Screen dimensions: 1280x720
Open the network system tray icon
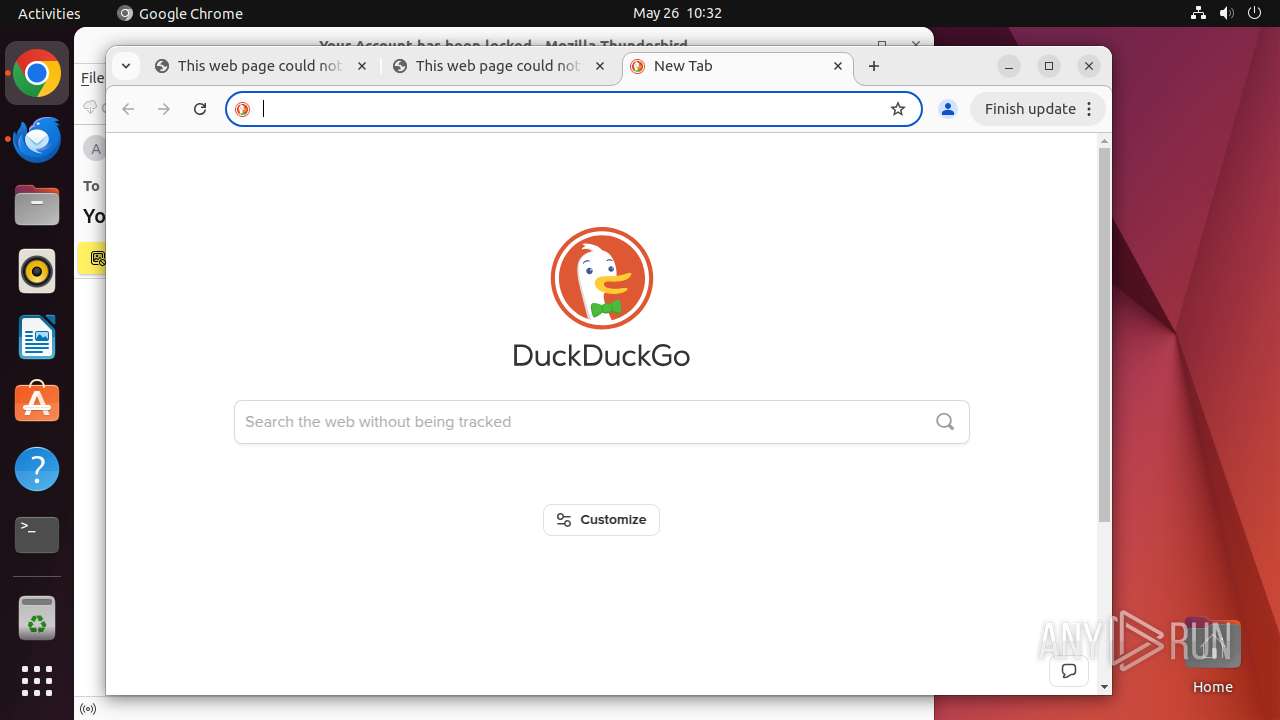pos(1198,13)
